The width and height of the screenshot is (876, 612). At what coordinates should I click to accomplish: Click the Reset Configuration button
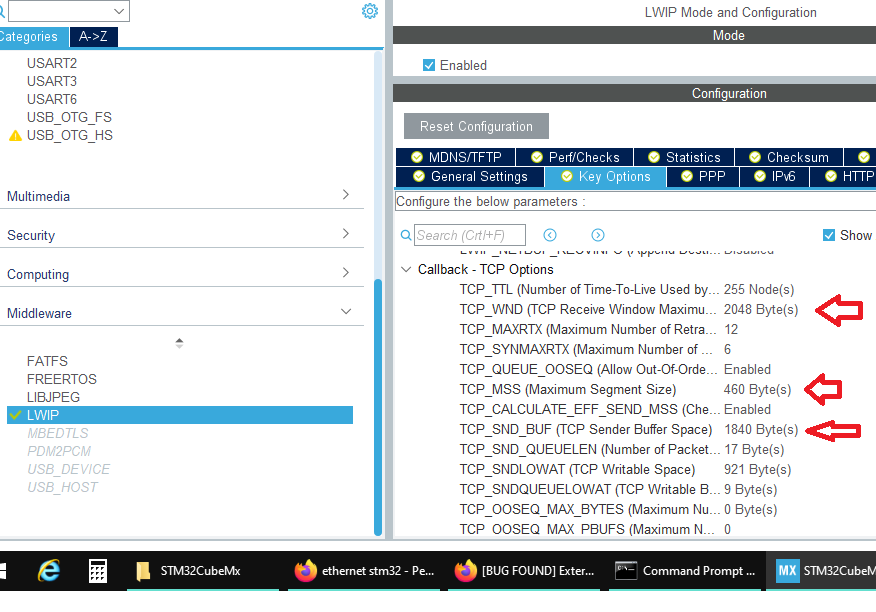coord(477,126)
